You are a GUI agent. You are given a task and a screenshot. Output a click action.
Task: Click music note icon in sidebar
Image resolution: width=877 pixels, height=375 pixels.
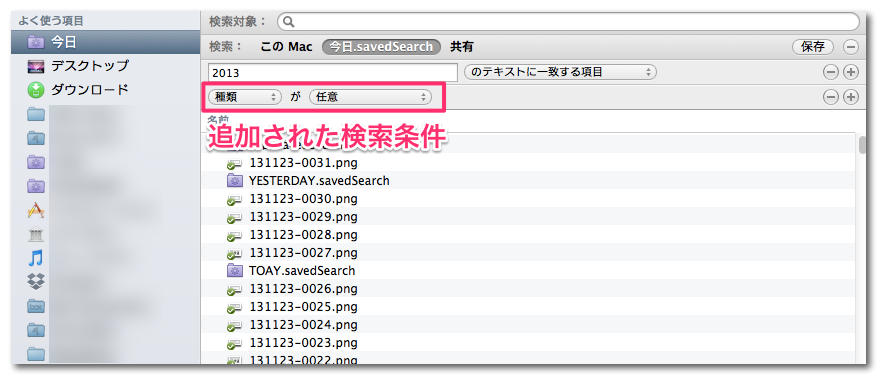pos(36,258)
